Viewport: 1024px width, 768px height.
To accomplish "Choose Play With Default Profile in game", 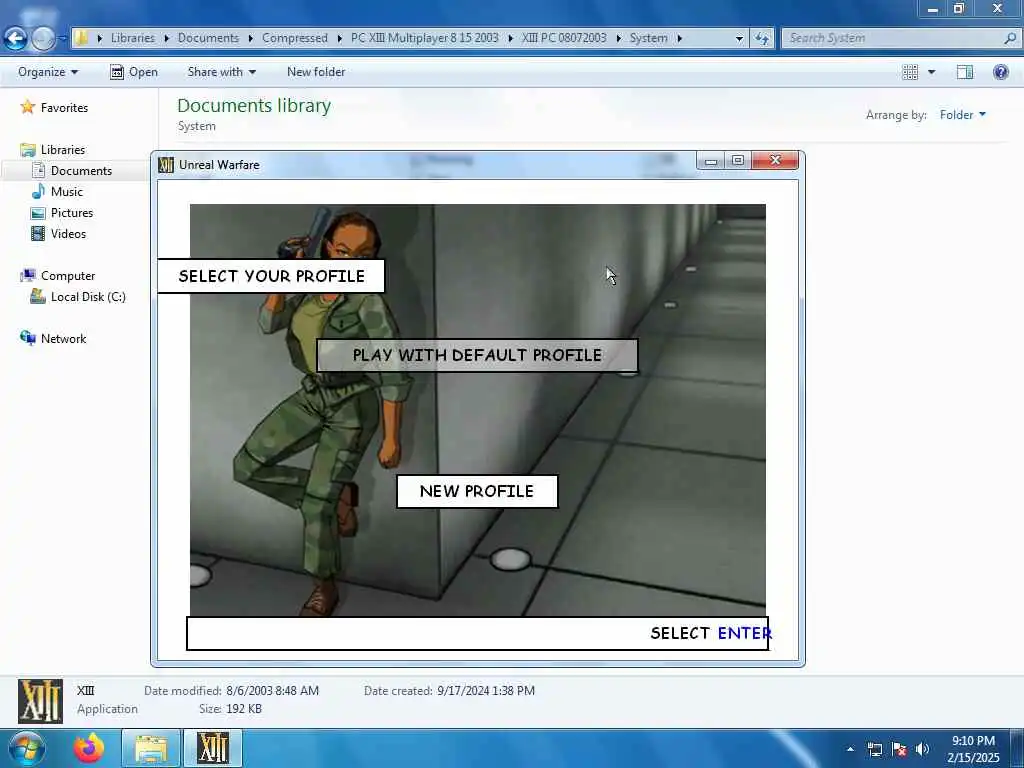I will click(477, 355).
